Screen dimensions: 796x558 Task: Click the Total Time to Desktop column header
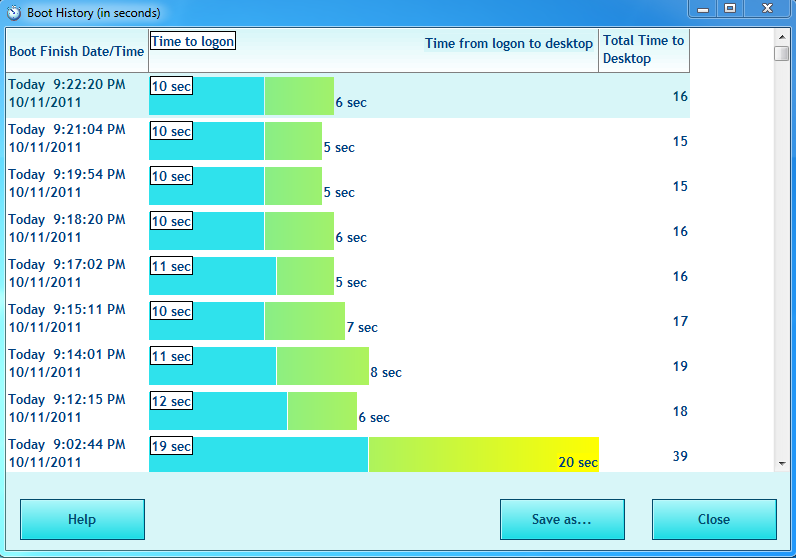644,50
